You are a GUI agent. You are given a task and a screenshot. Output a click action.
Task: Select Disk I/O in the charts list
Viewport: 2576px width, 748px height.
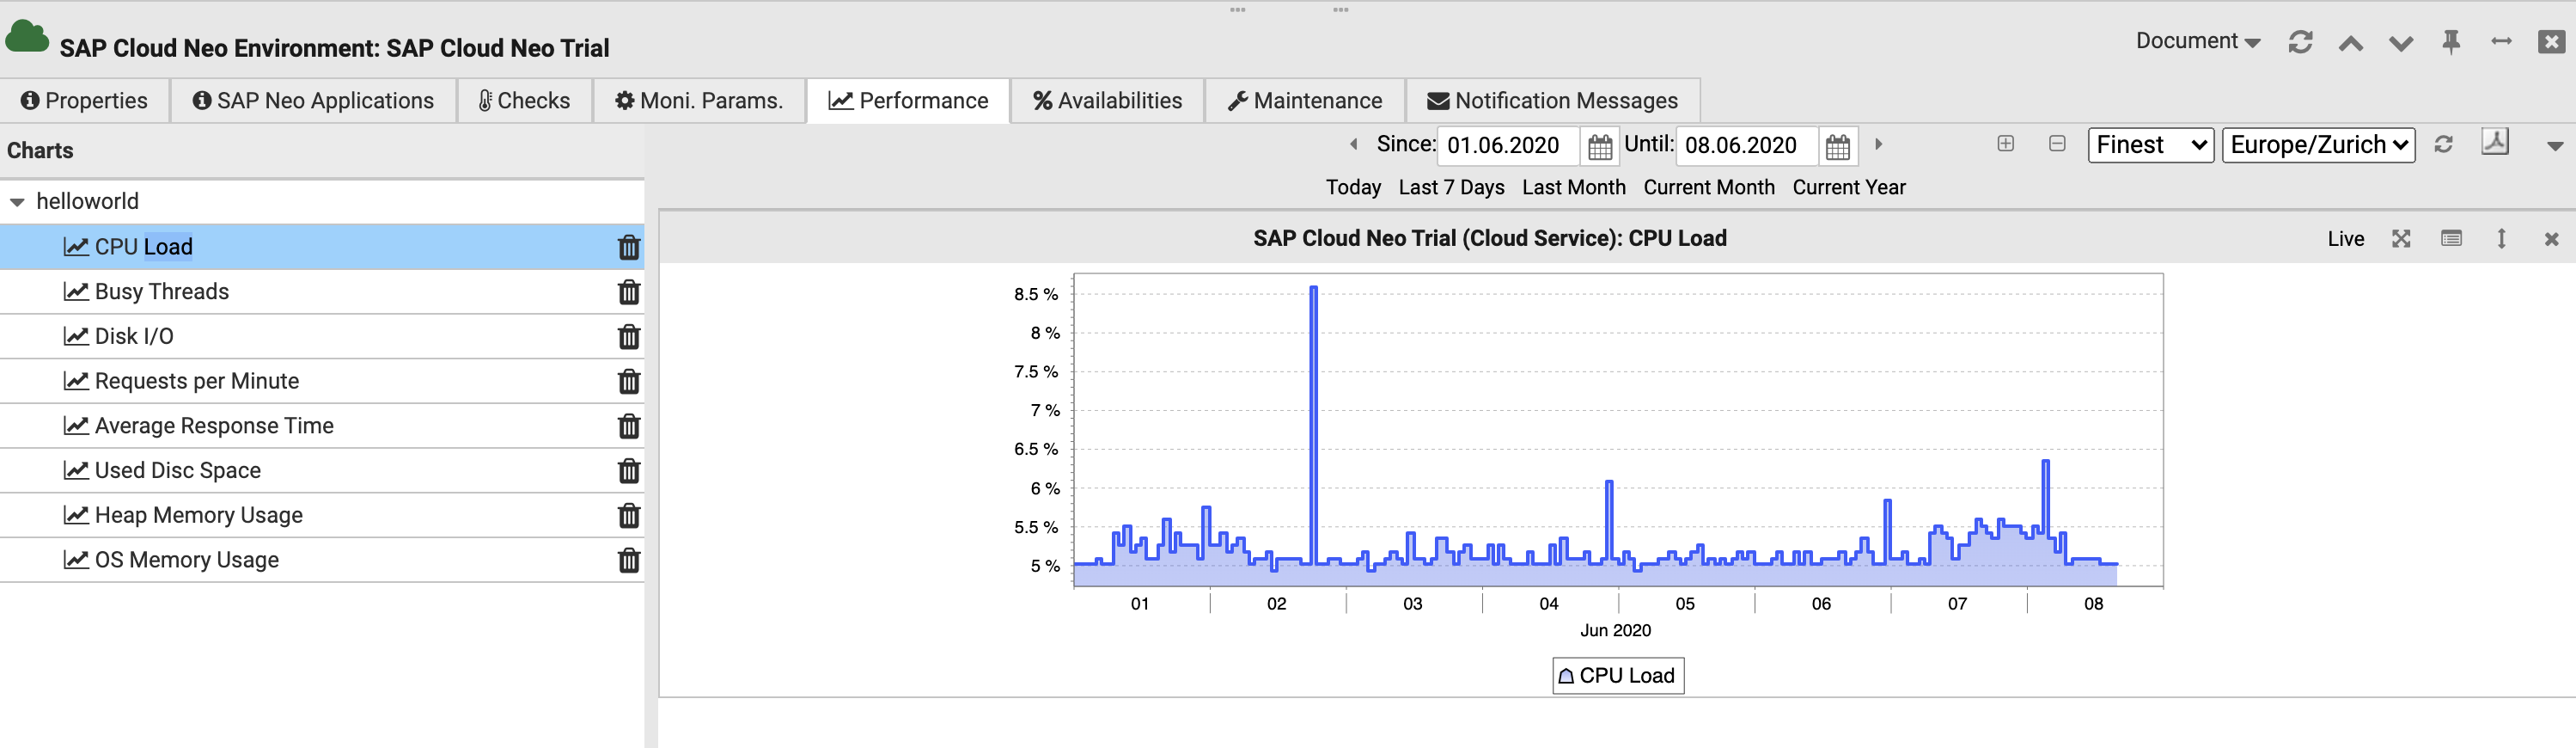point(322,337)
